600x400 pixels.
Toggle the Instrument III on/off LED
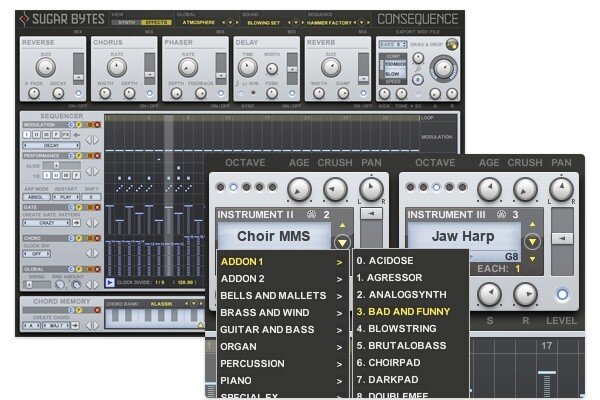click(560, 295)
